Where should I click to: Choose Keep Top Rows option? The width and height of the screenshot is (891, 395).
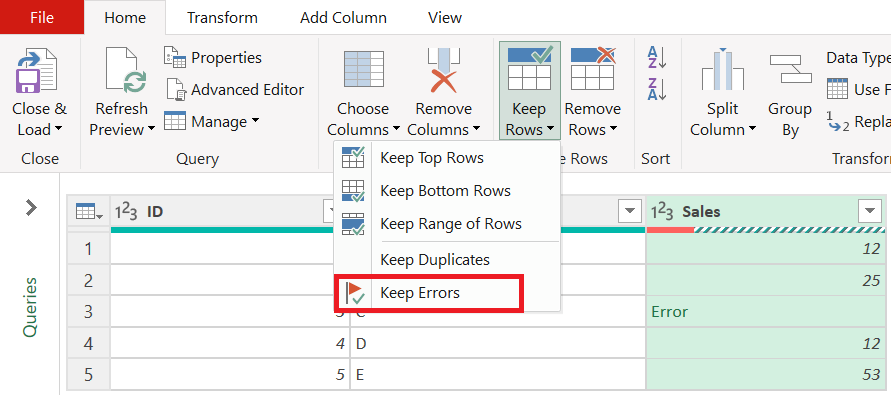[432, 157]
